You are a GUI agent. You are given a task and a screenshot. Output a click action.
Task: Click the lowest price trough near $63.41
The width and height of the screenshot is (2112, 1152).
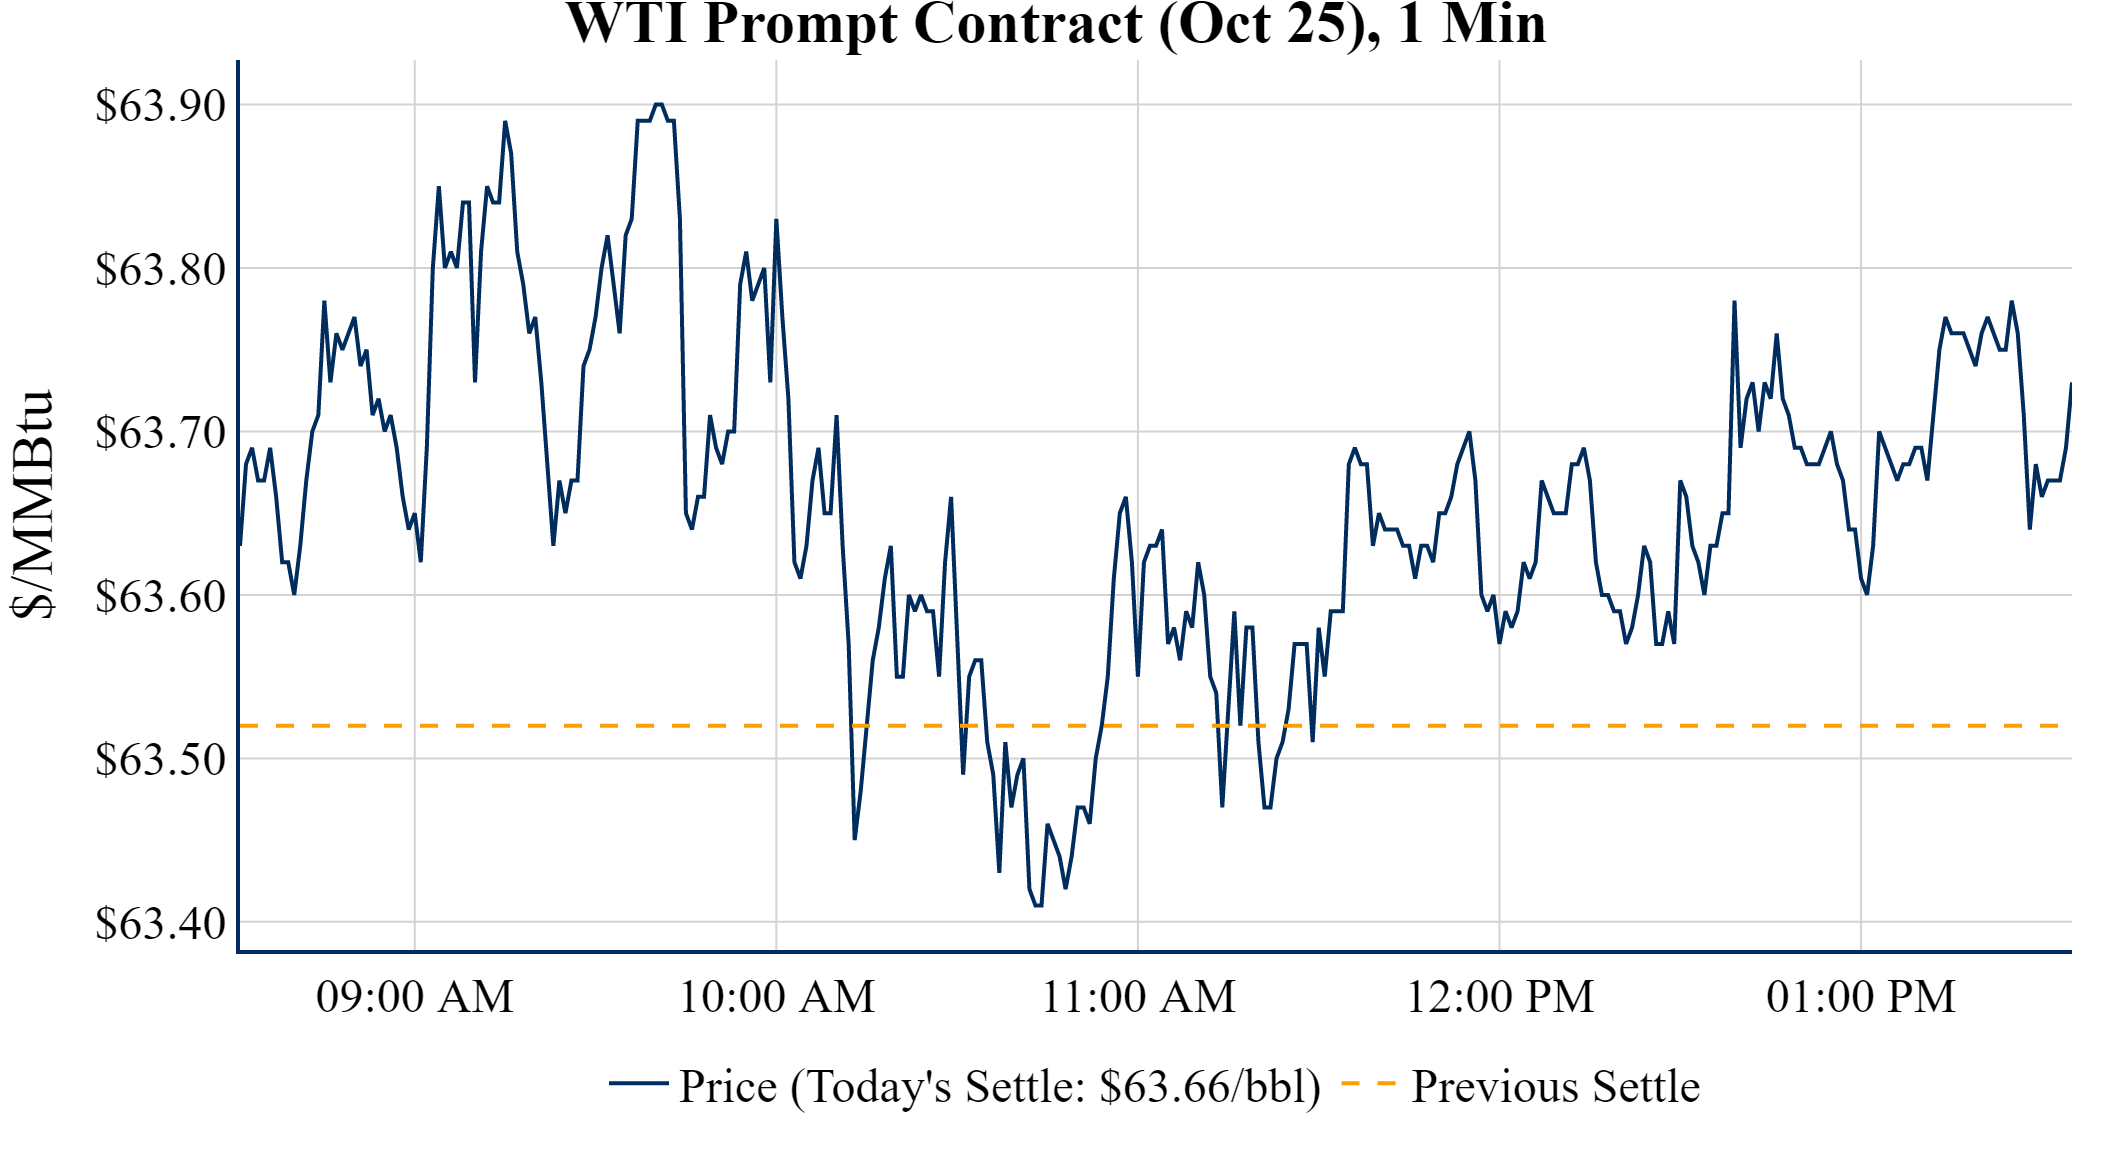tap(1038, 905)
